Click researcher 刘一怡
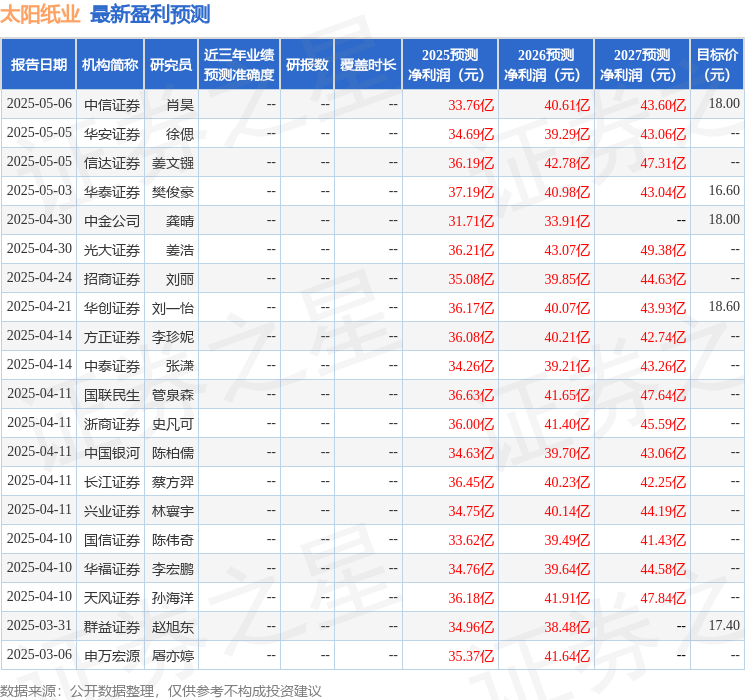Screen dimensions: 745x700 click(173, 308)
